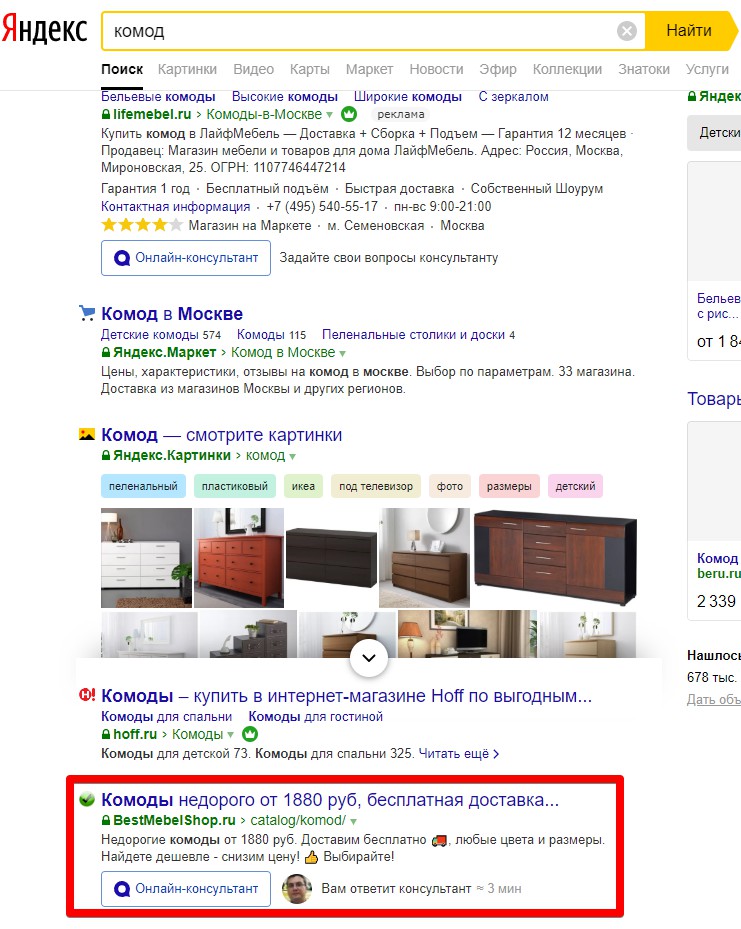Click the green crown badge next to lifemebel.ru
This screenshot has width=741, height=929.
coord(349,114)
